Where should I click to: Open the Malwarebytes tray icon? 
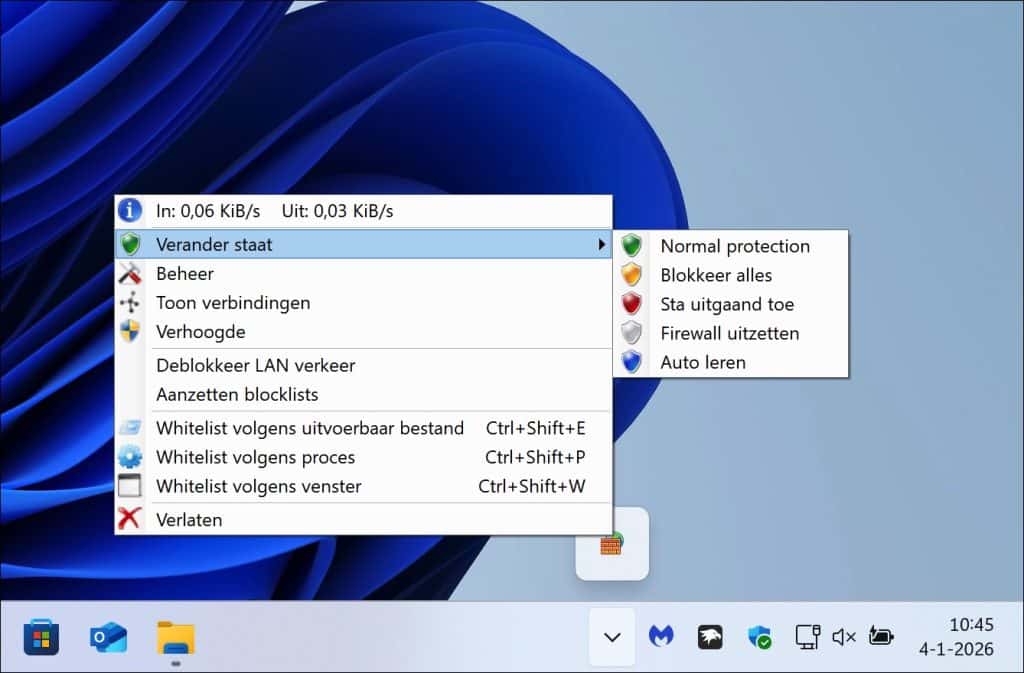(x=661, y=636)
